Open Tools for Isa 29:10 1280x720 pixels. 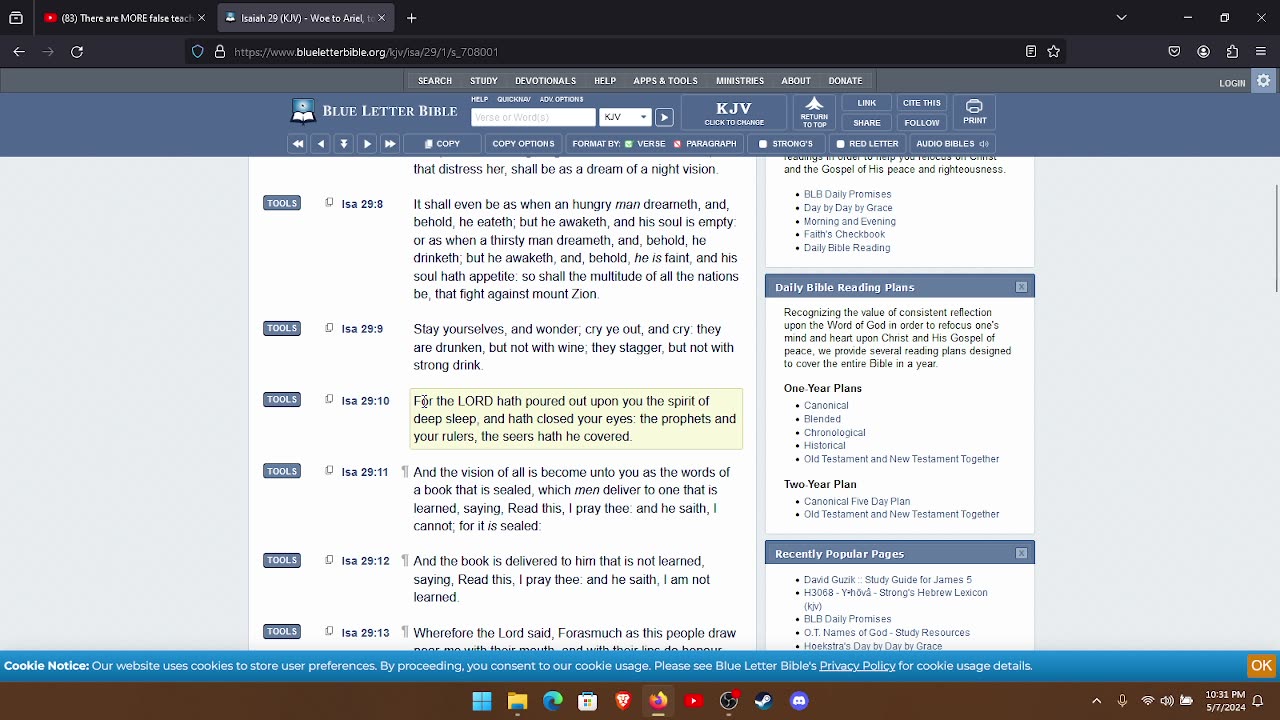point(282,399)
